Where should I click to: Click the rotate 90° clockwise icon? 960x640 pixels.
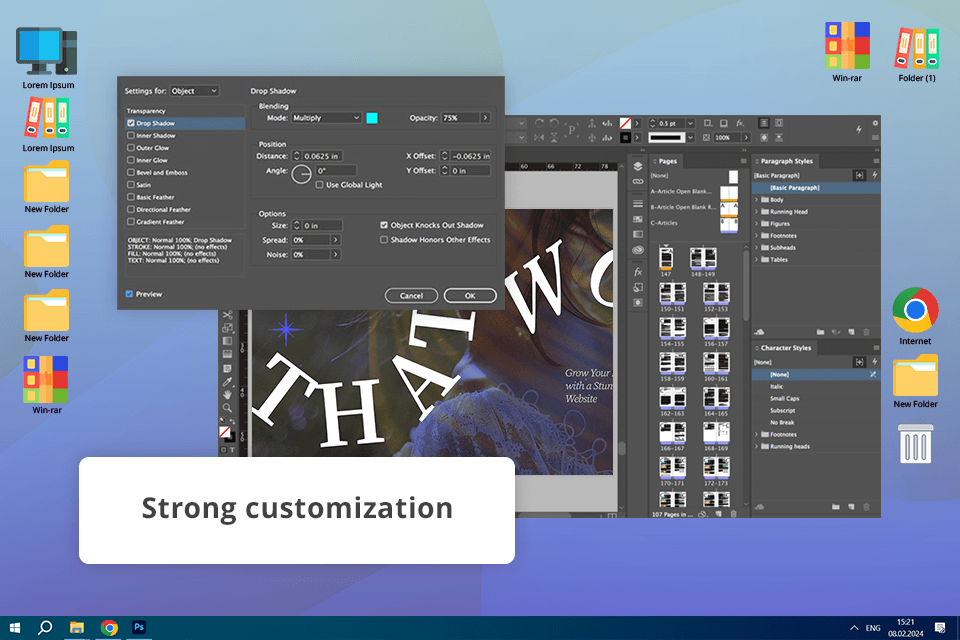(x=539, y=123)
